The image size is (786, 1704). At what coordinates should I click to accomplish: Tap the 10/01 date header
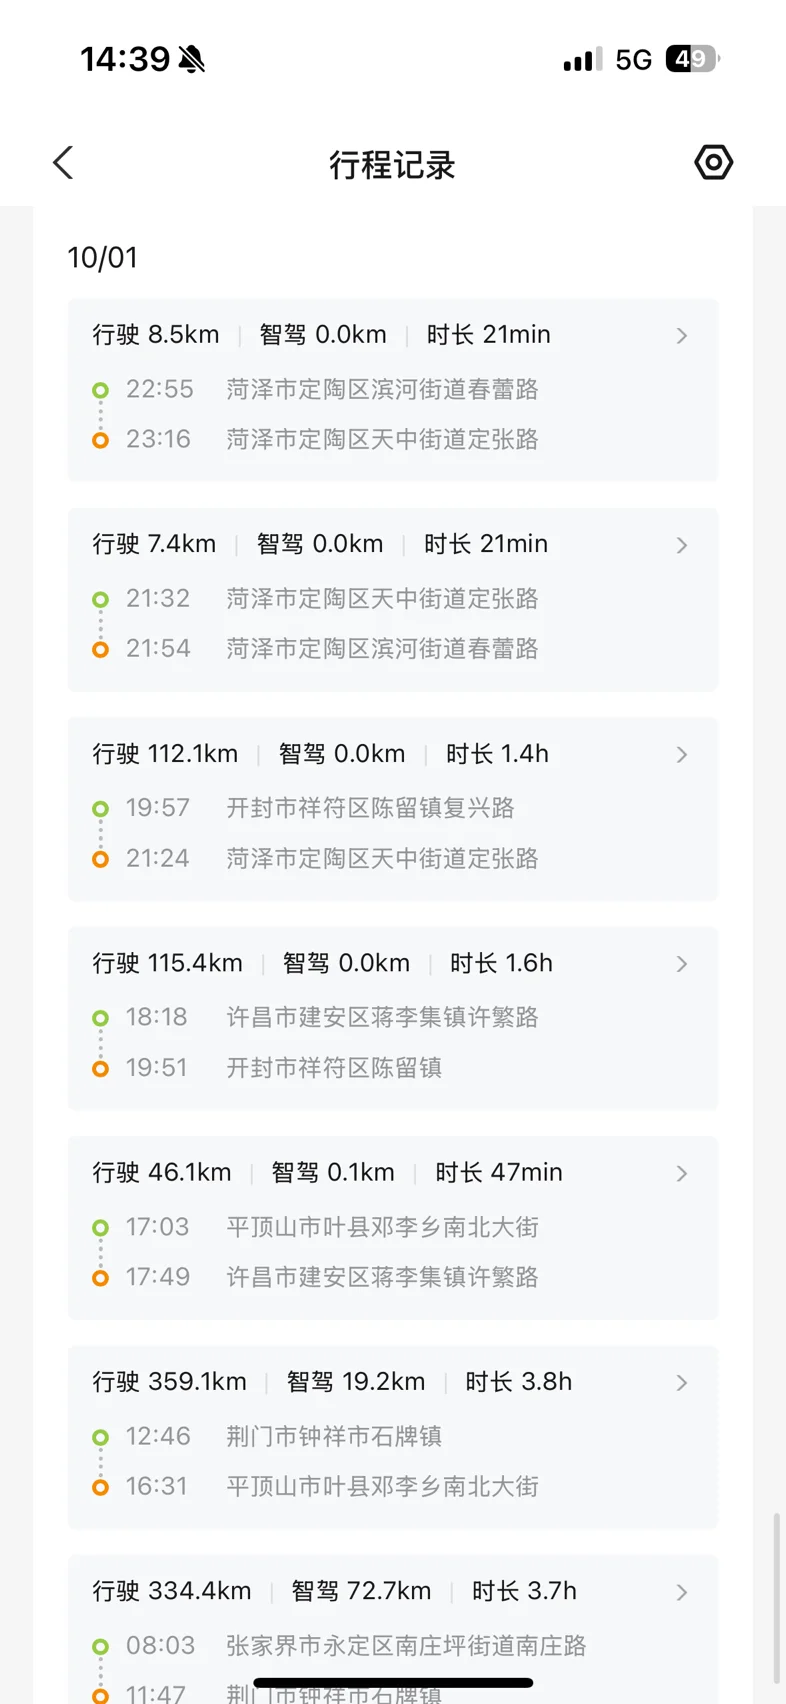[102, 258]
